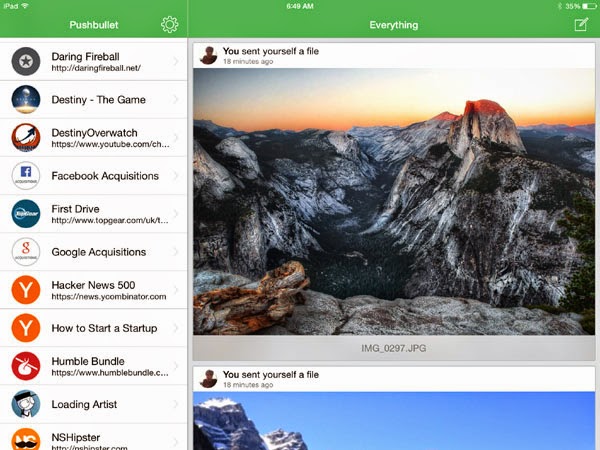The width and height of the screenshot is (600, 450).
Task: Open the DestinyOverwatch youtube.com URL
Action: click(110, 144)
